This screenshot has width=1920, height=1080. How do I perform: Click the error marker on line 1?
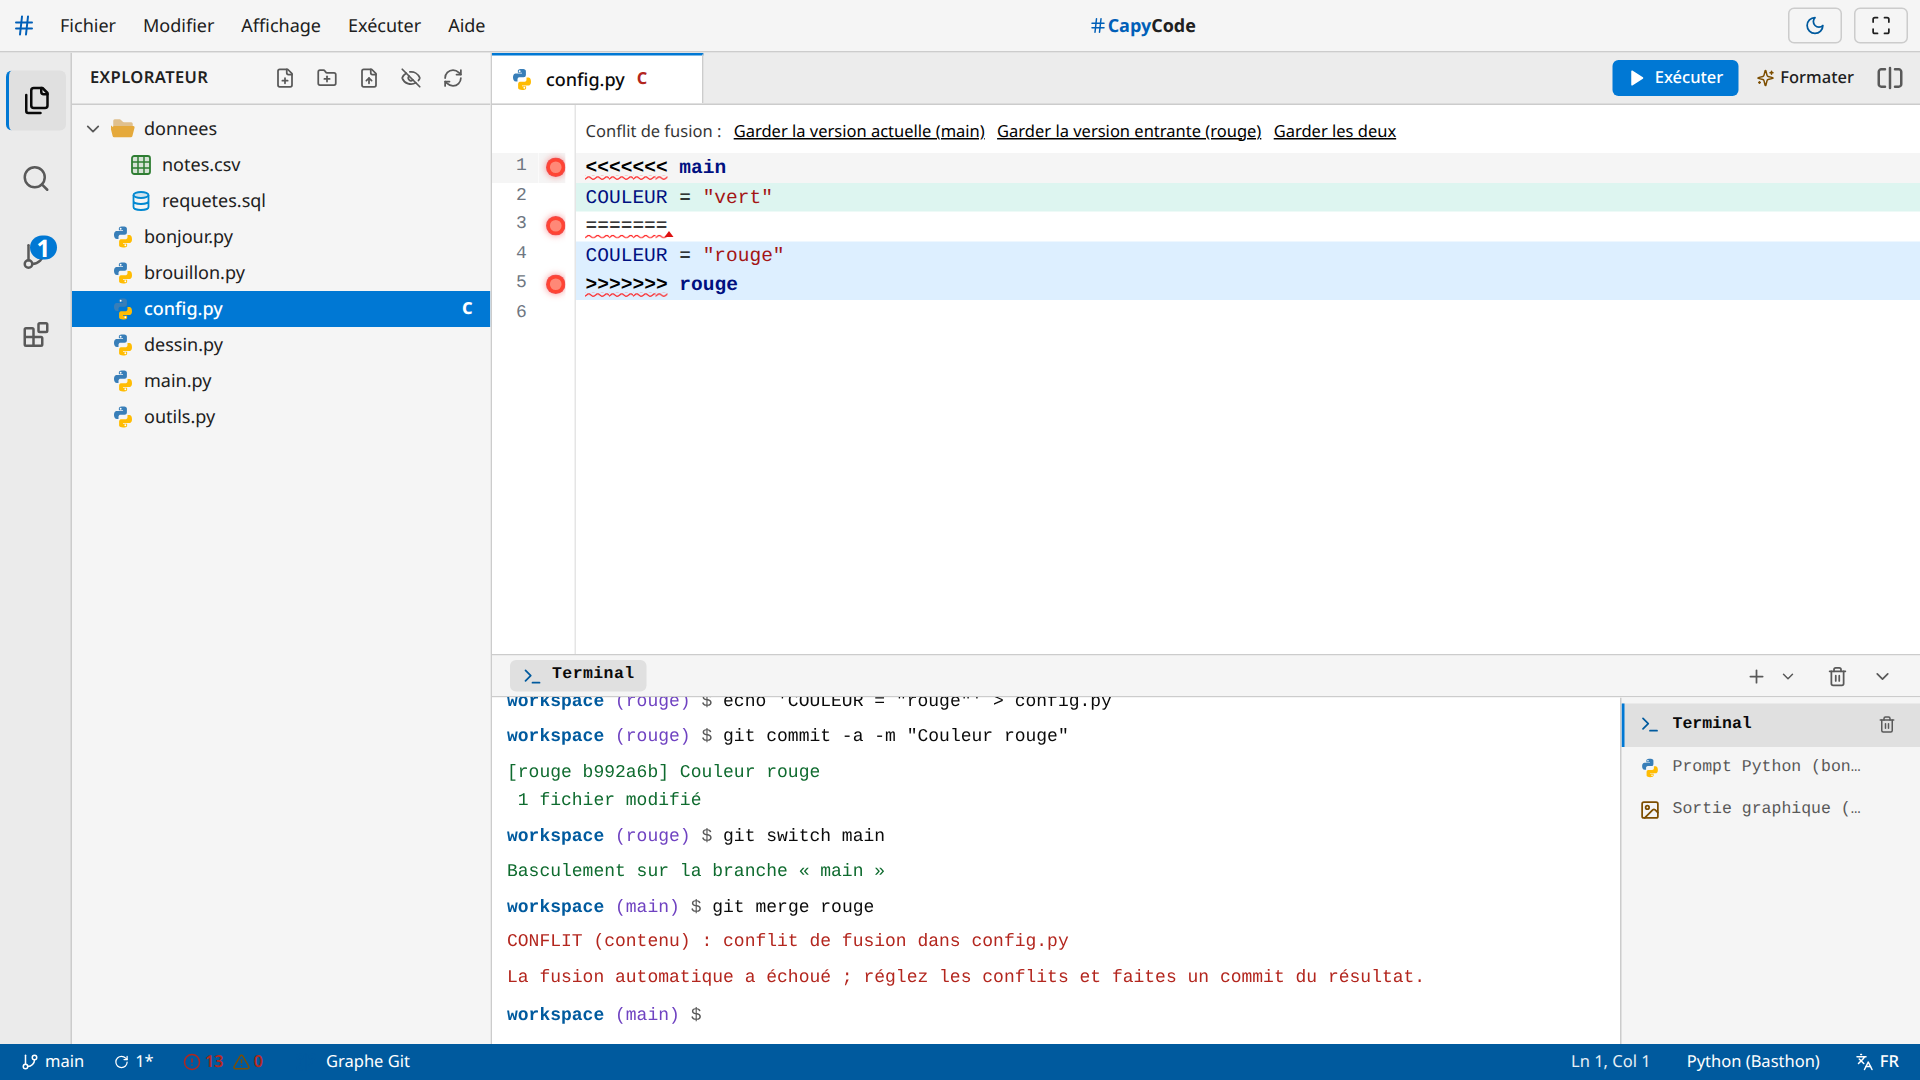click(x=556, y=167)
